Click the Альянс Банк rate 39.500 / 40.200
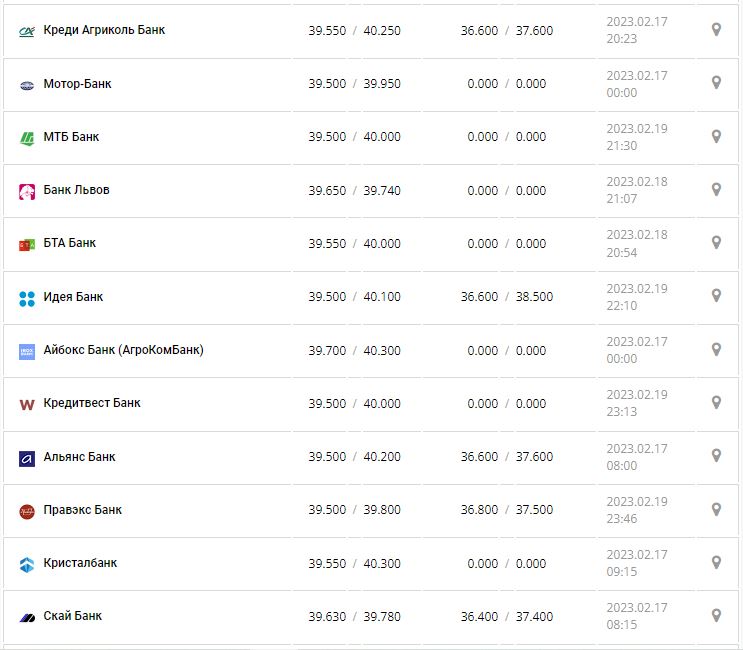The image size is (743, 650). point(354,457)
